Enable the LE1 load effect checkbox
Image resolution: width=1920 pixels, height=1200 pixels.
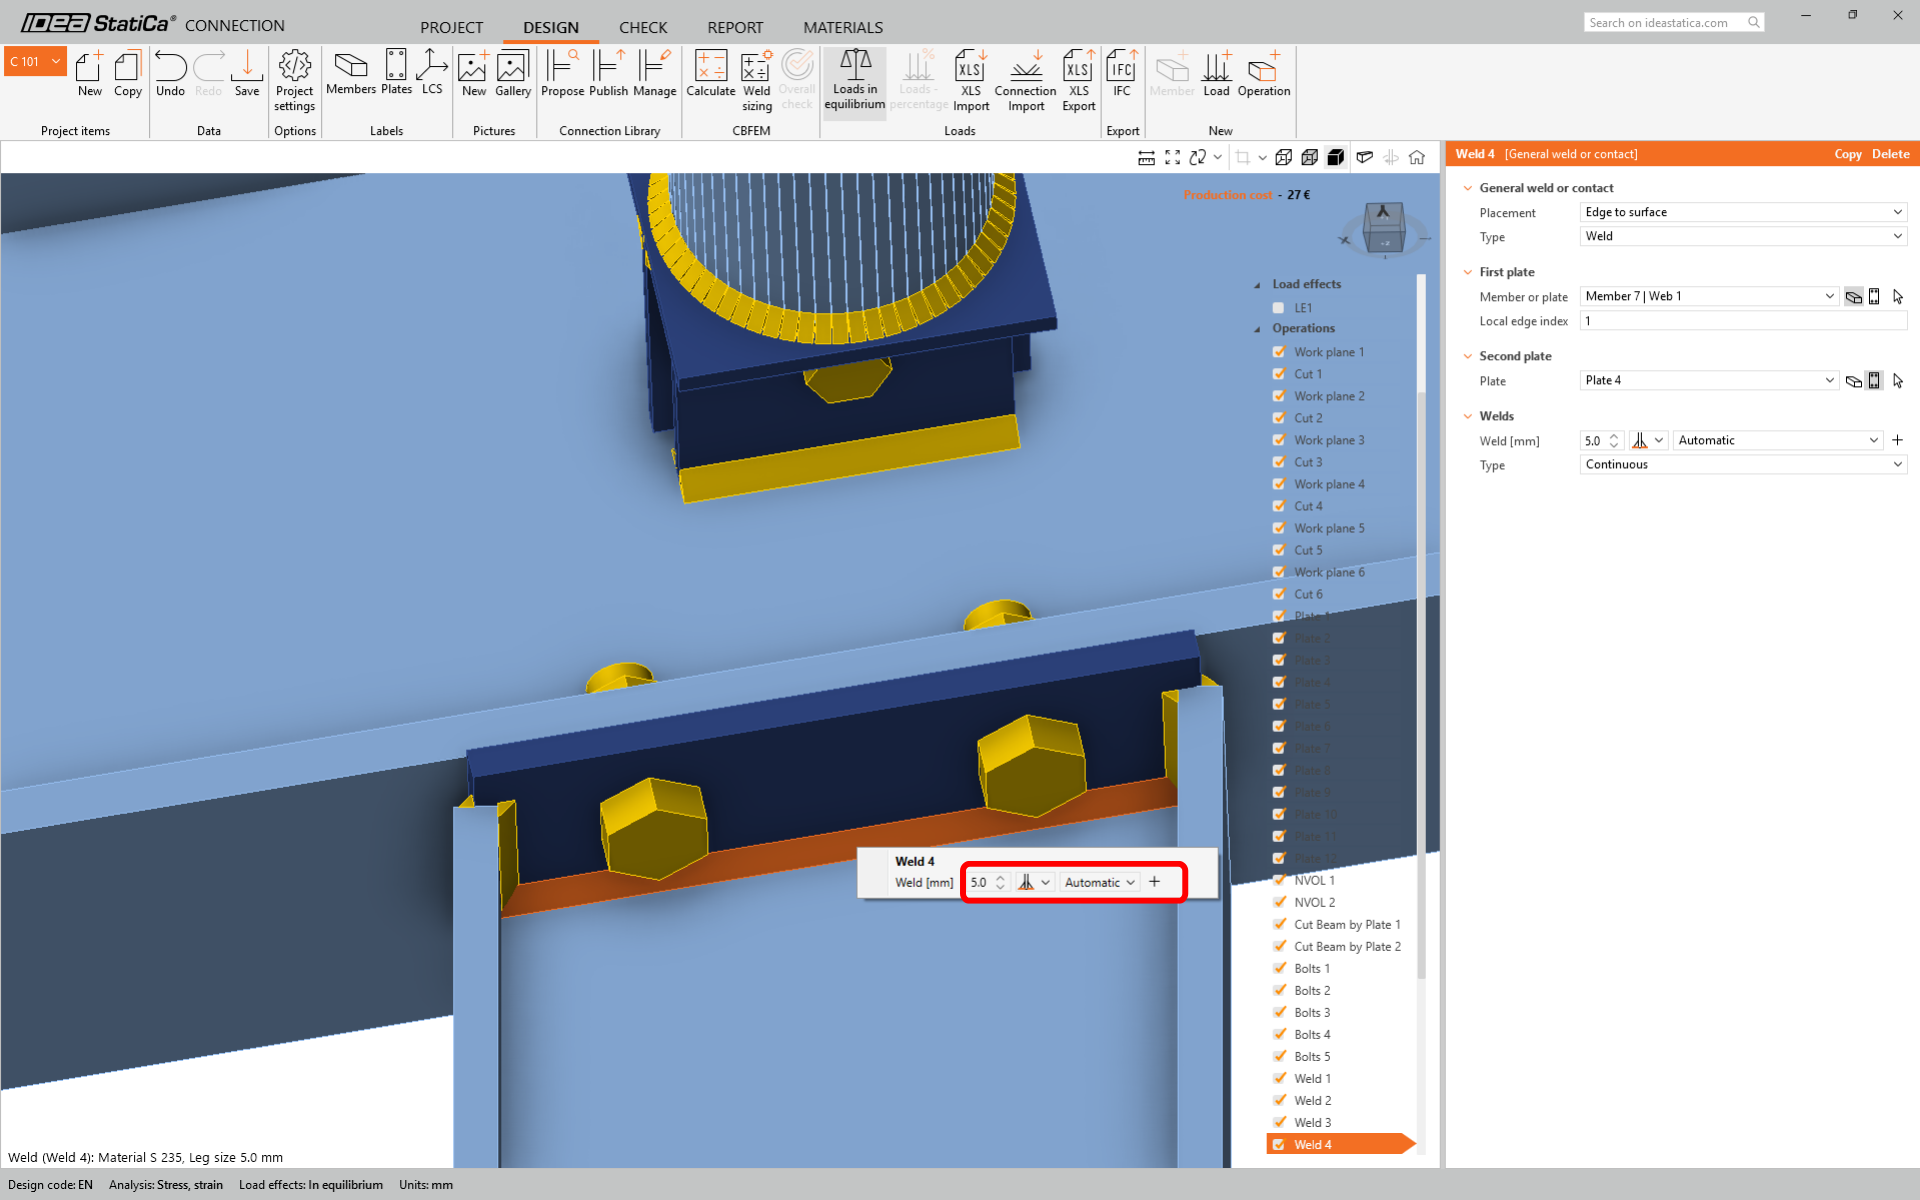1278,308
